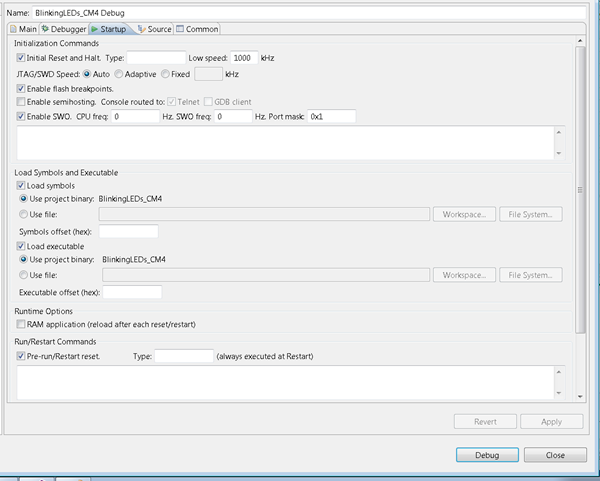Viewport: 600px width, 481px height.
Task: Click the initialization commands text area
Action: click(285, 143)
